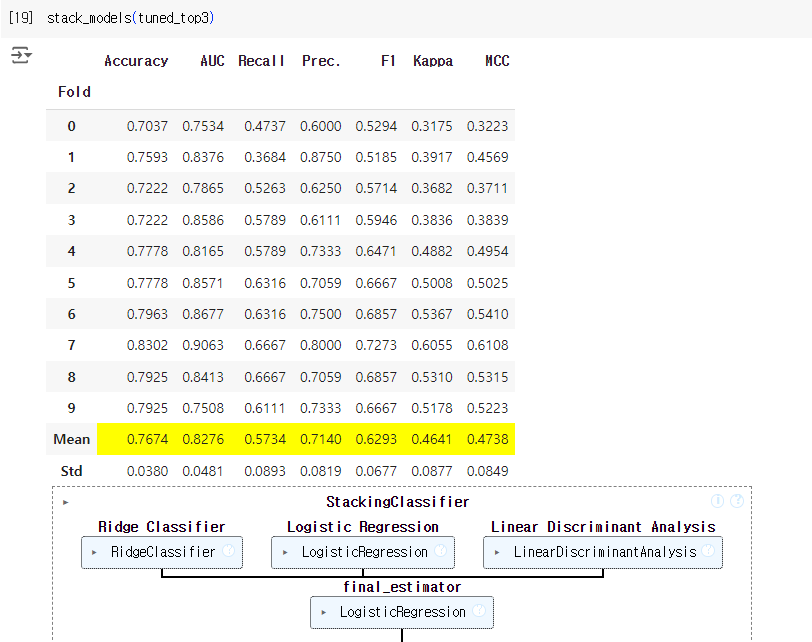
Task: Select Mean MCC value 0.4738
Action: (x=487, y=440)
